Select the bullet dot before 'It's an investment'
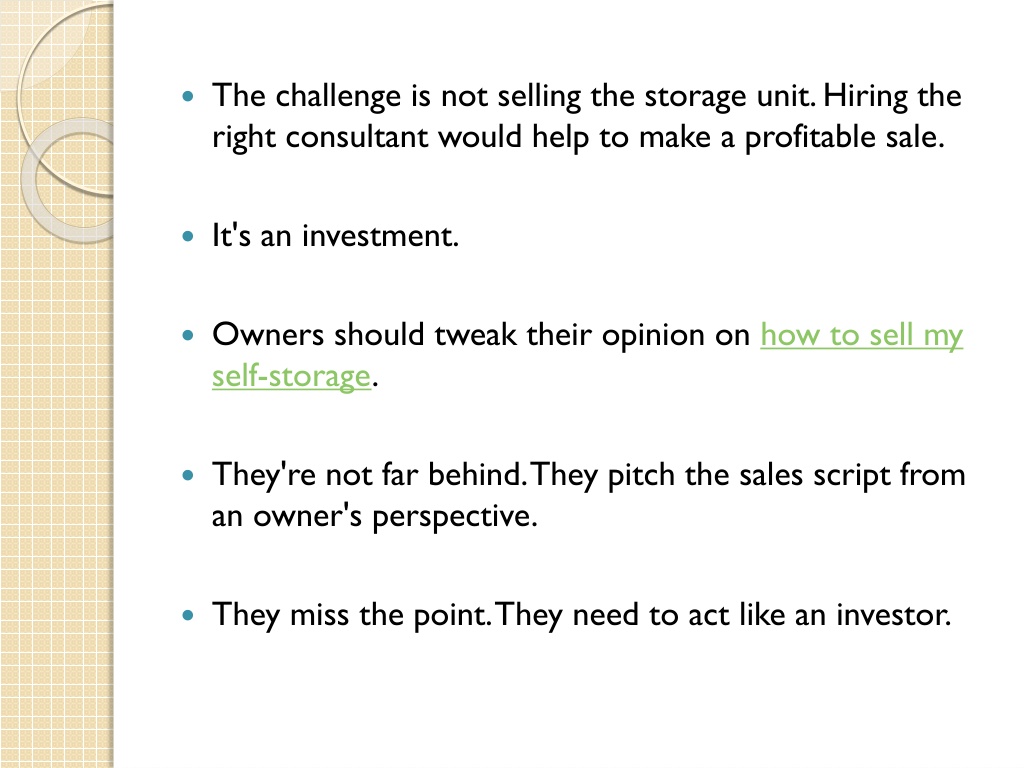 tap(188, 236)
